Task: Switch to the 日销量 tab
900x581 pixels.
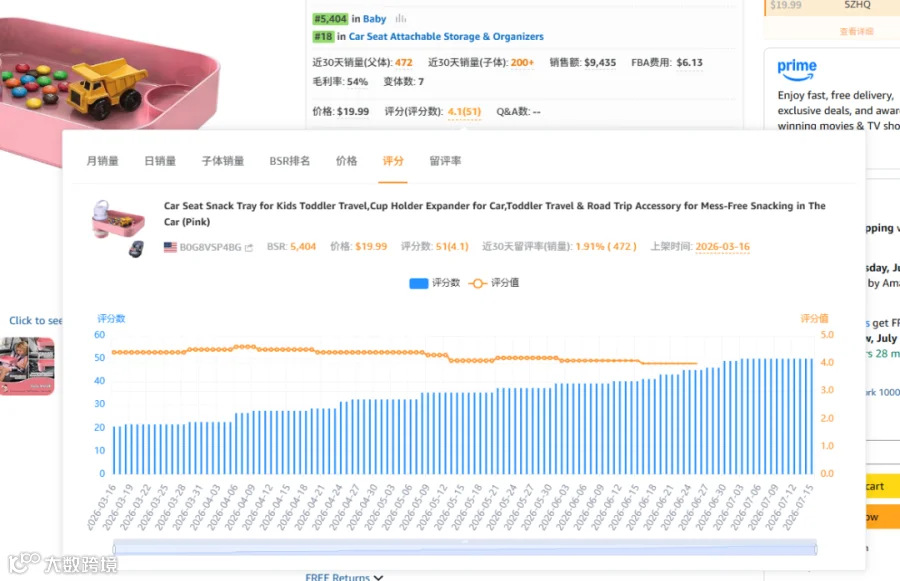Action: [x=160, y=161]
